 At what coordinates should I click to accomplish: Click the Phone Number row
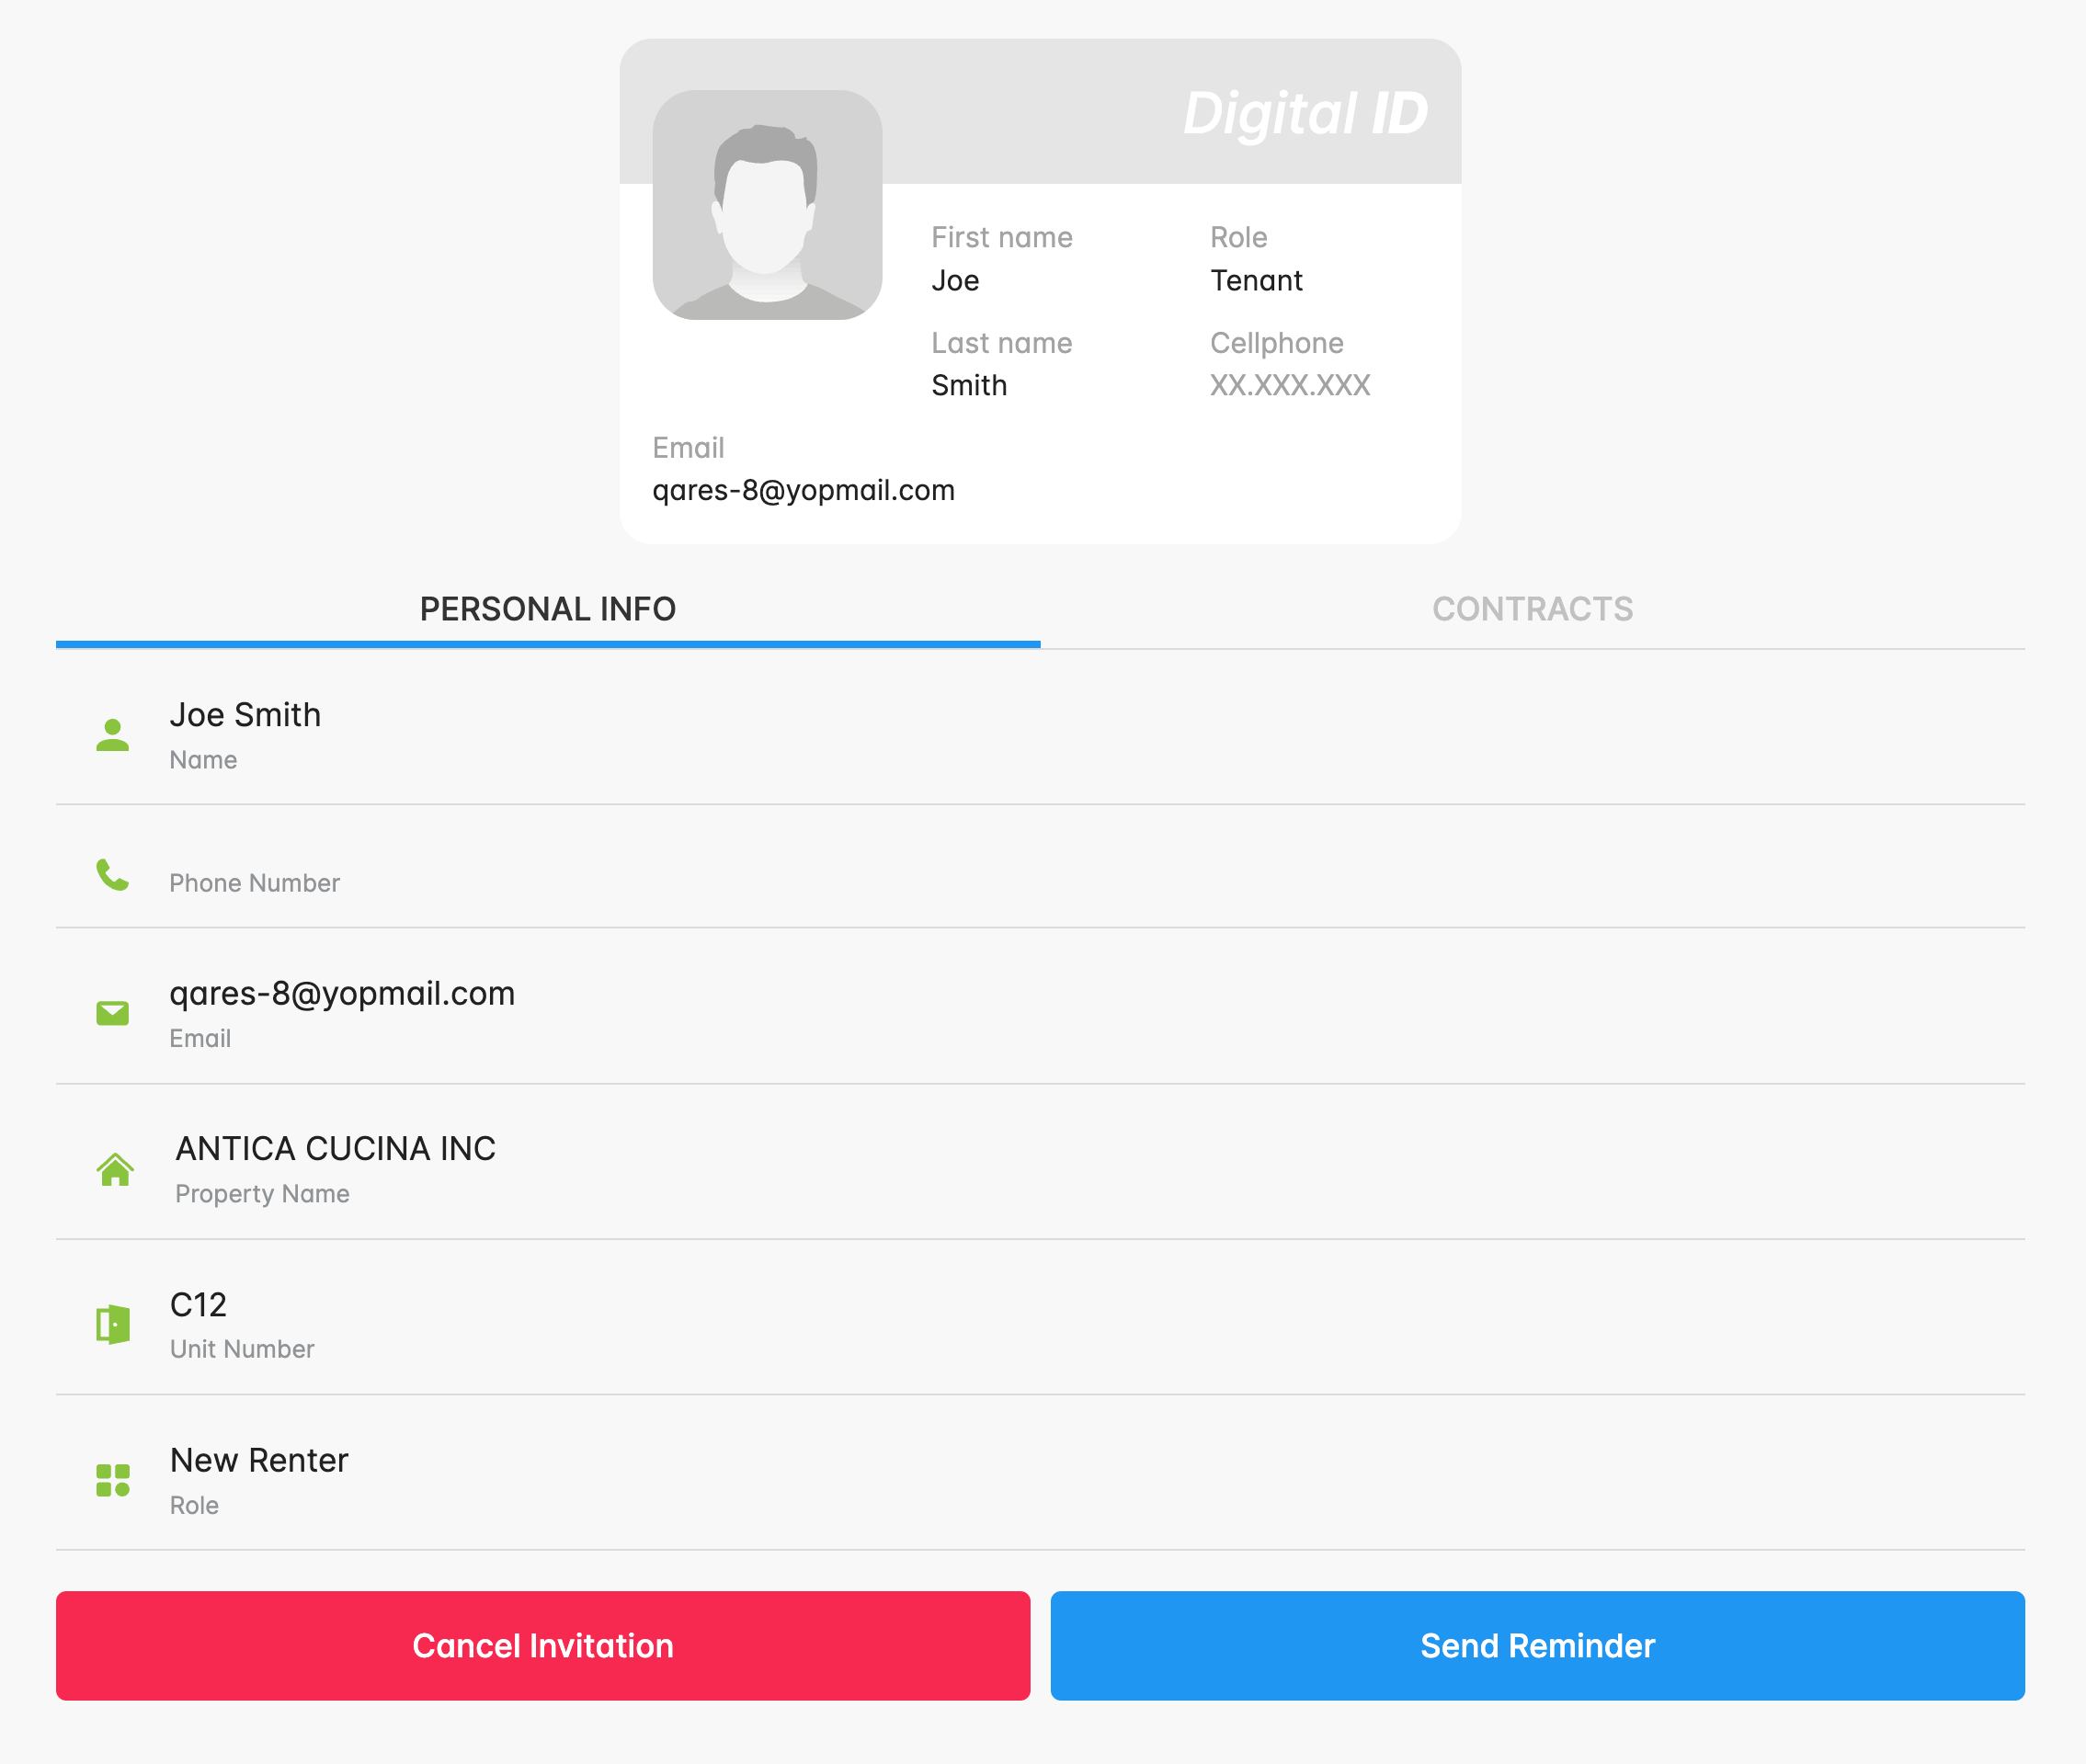pyautogui.click(x=254, y=882)
